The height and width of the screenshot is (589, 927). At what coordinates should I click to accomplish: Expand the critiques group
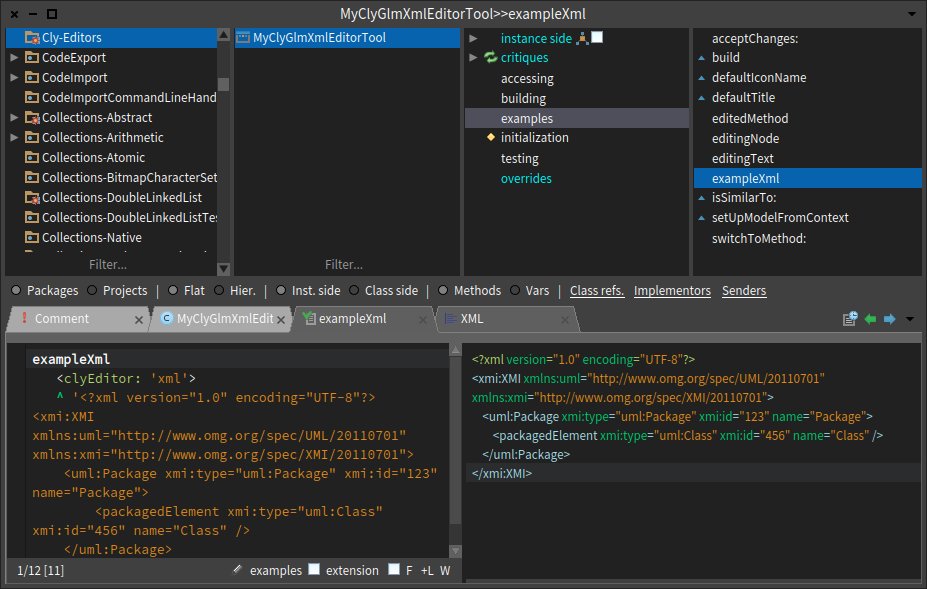tap(474, 58)
